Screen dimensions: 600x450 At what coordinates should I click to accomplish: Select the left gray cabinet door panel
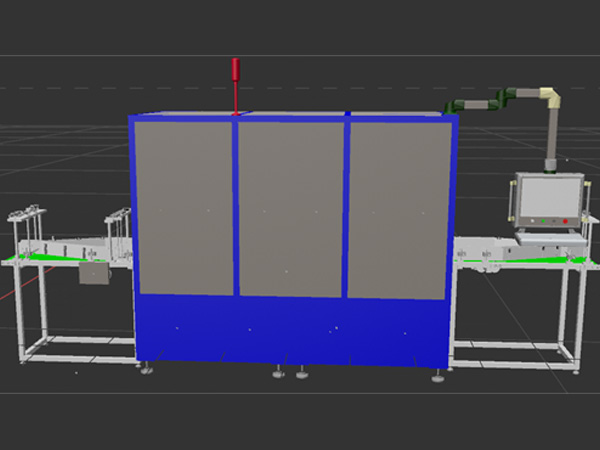point(184,207)
